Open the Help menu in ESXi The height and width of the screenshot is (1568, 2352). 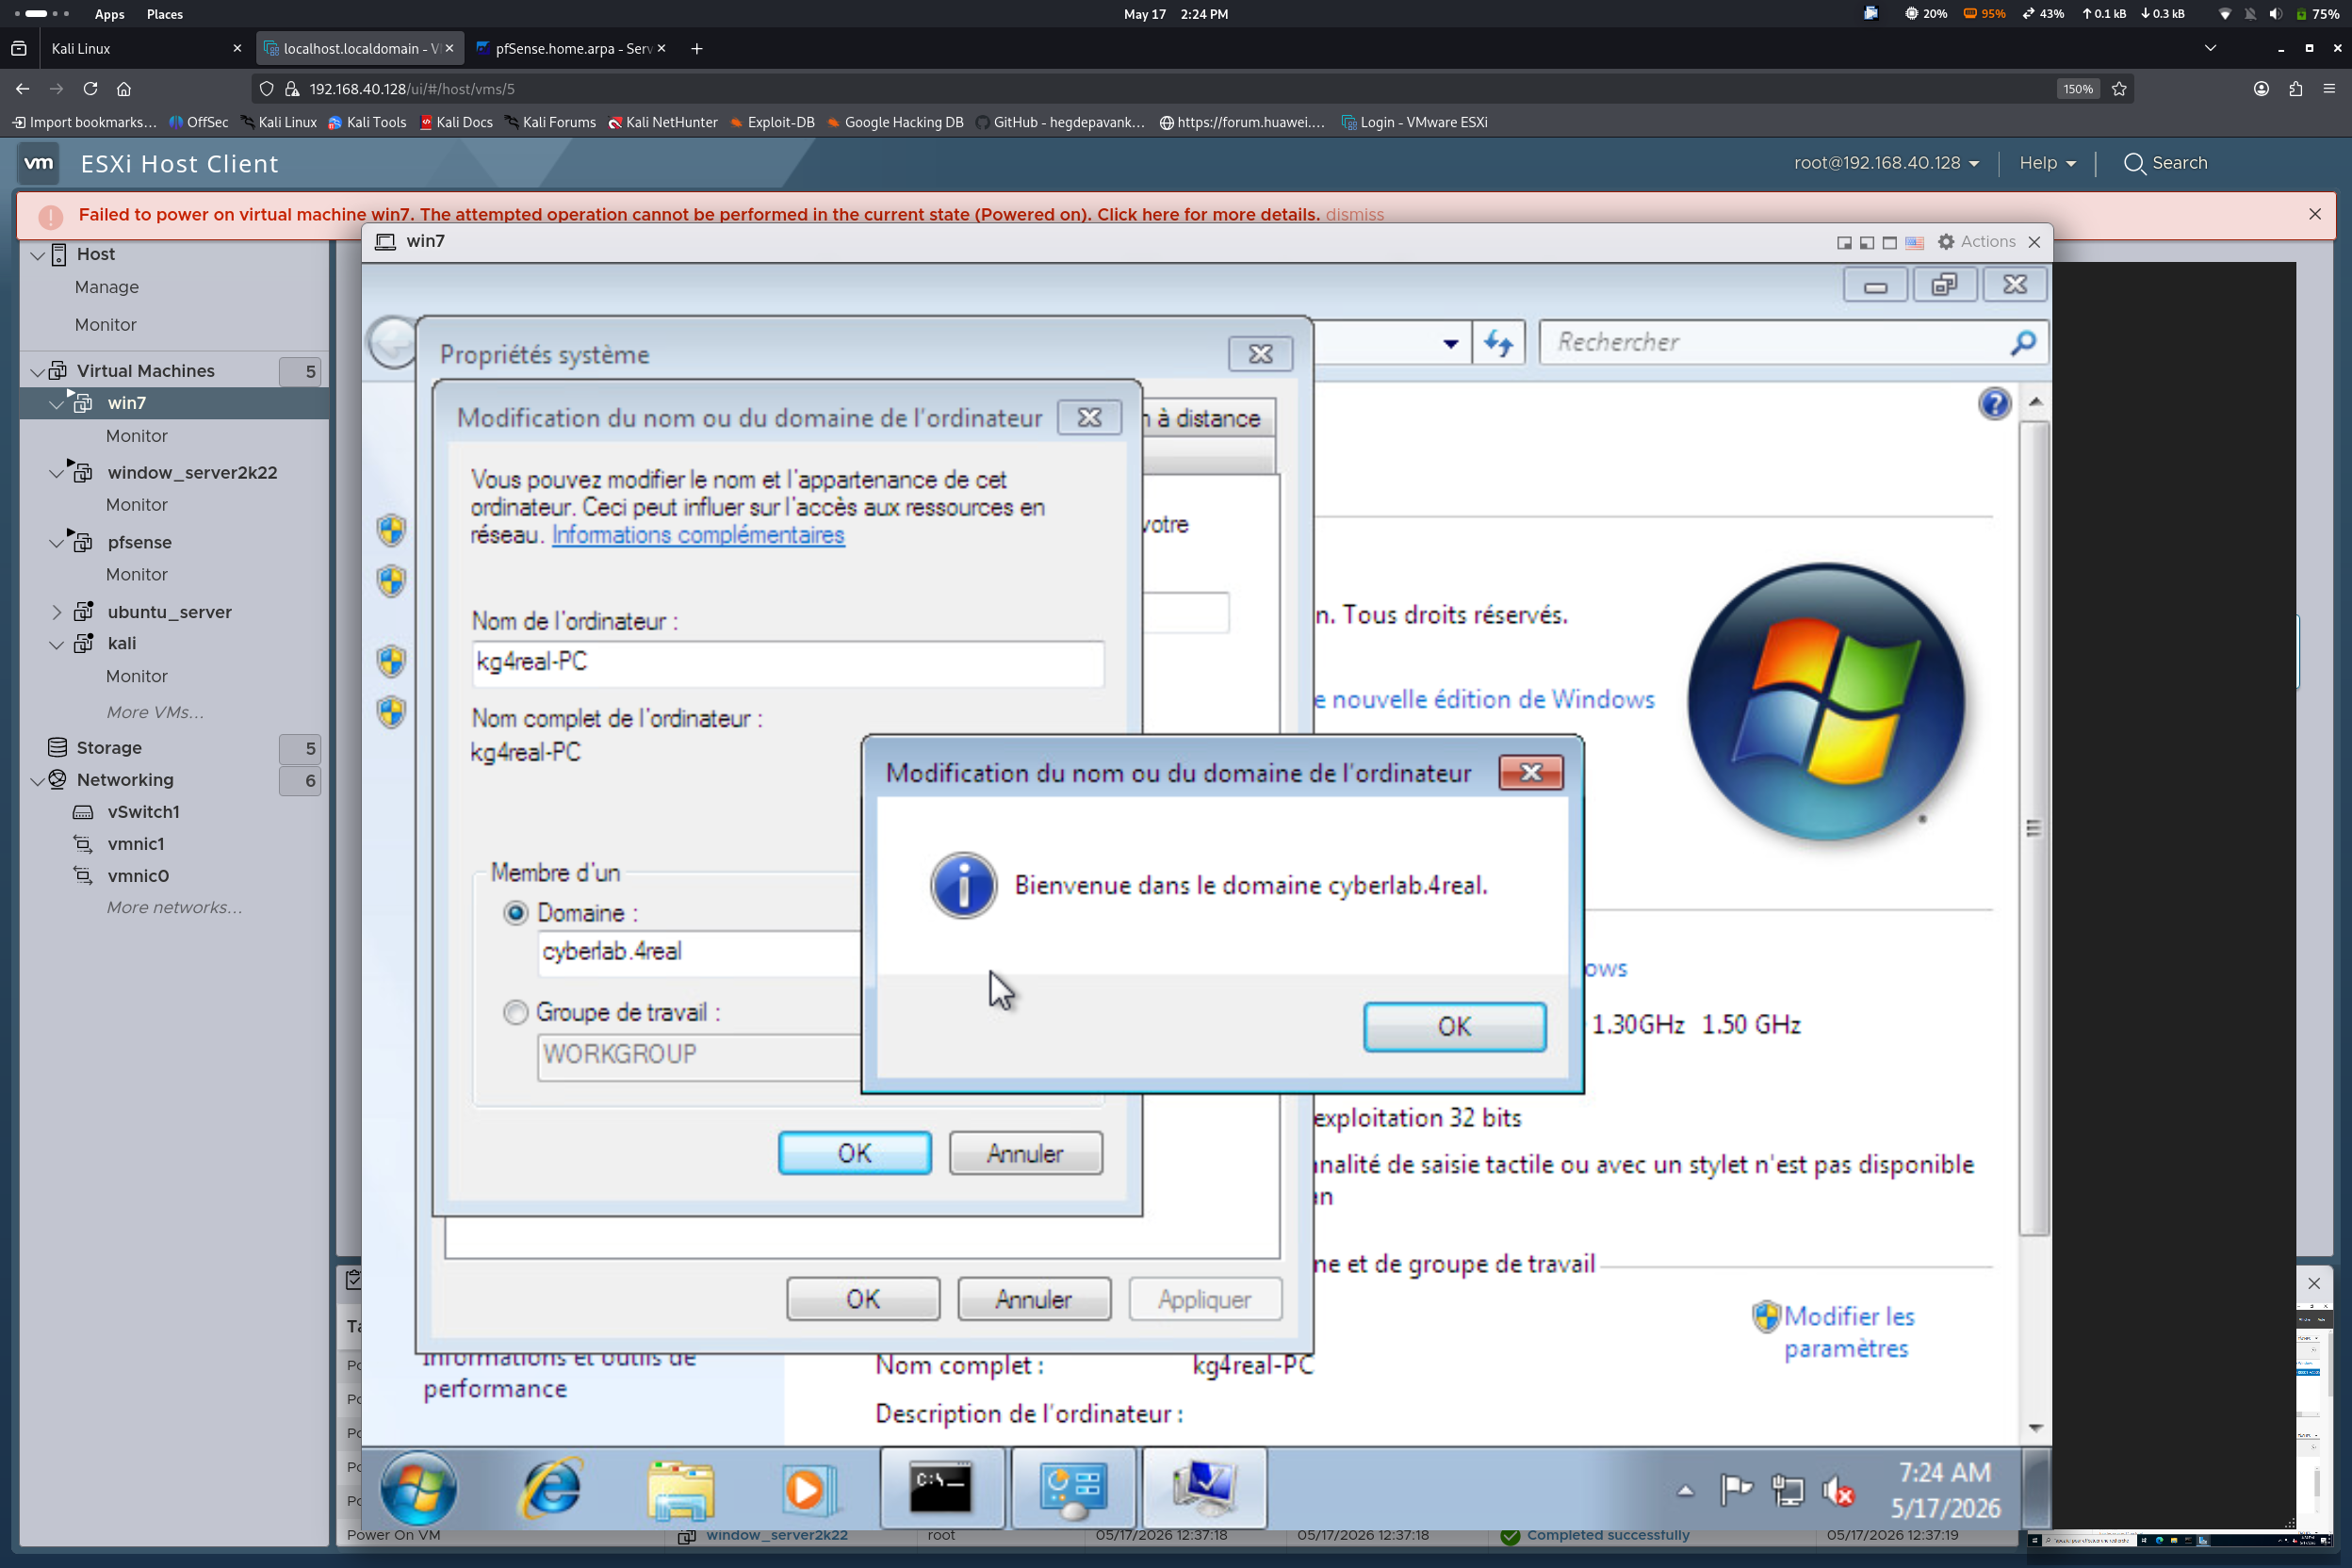coord(2047,163)
